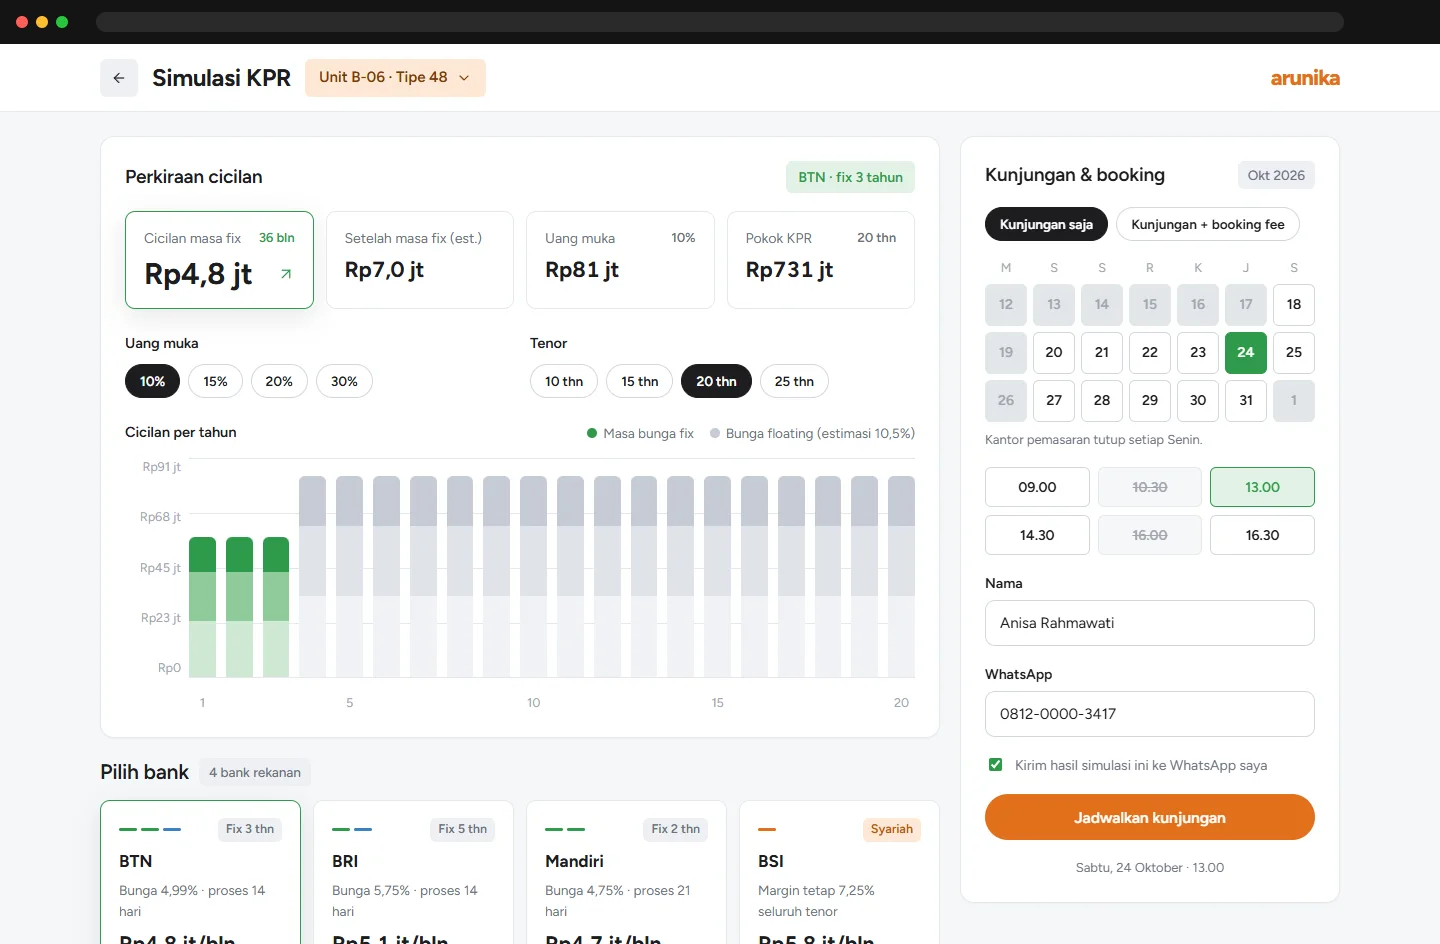Screen dimensions: 1440x944
Task: Select date 24 in the calendar
Action: (x=1246, y=352)
